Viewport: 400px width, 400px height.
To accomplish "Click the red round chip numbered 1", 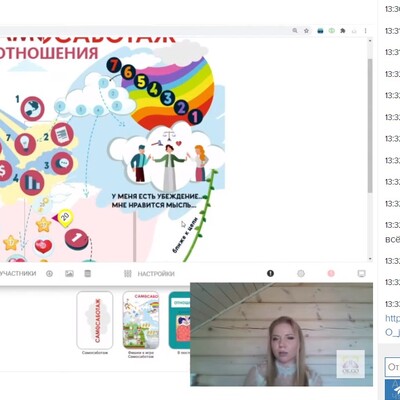I will [76, 239].
